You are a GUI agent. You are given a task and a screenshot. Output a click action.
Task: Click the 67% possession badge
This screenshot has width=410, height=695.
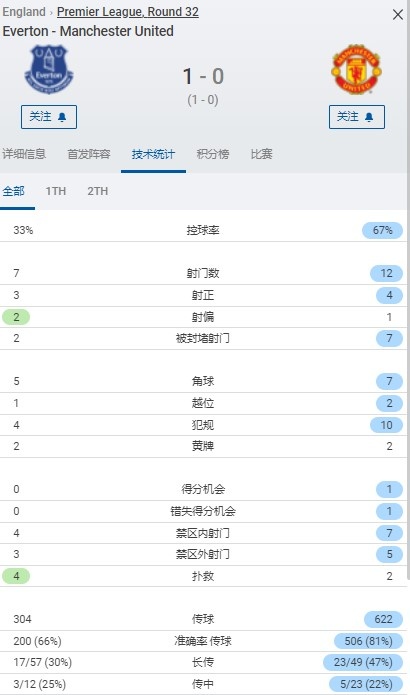click(x=383, y=230)
